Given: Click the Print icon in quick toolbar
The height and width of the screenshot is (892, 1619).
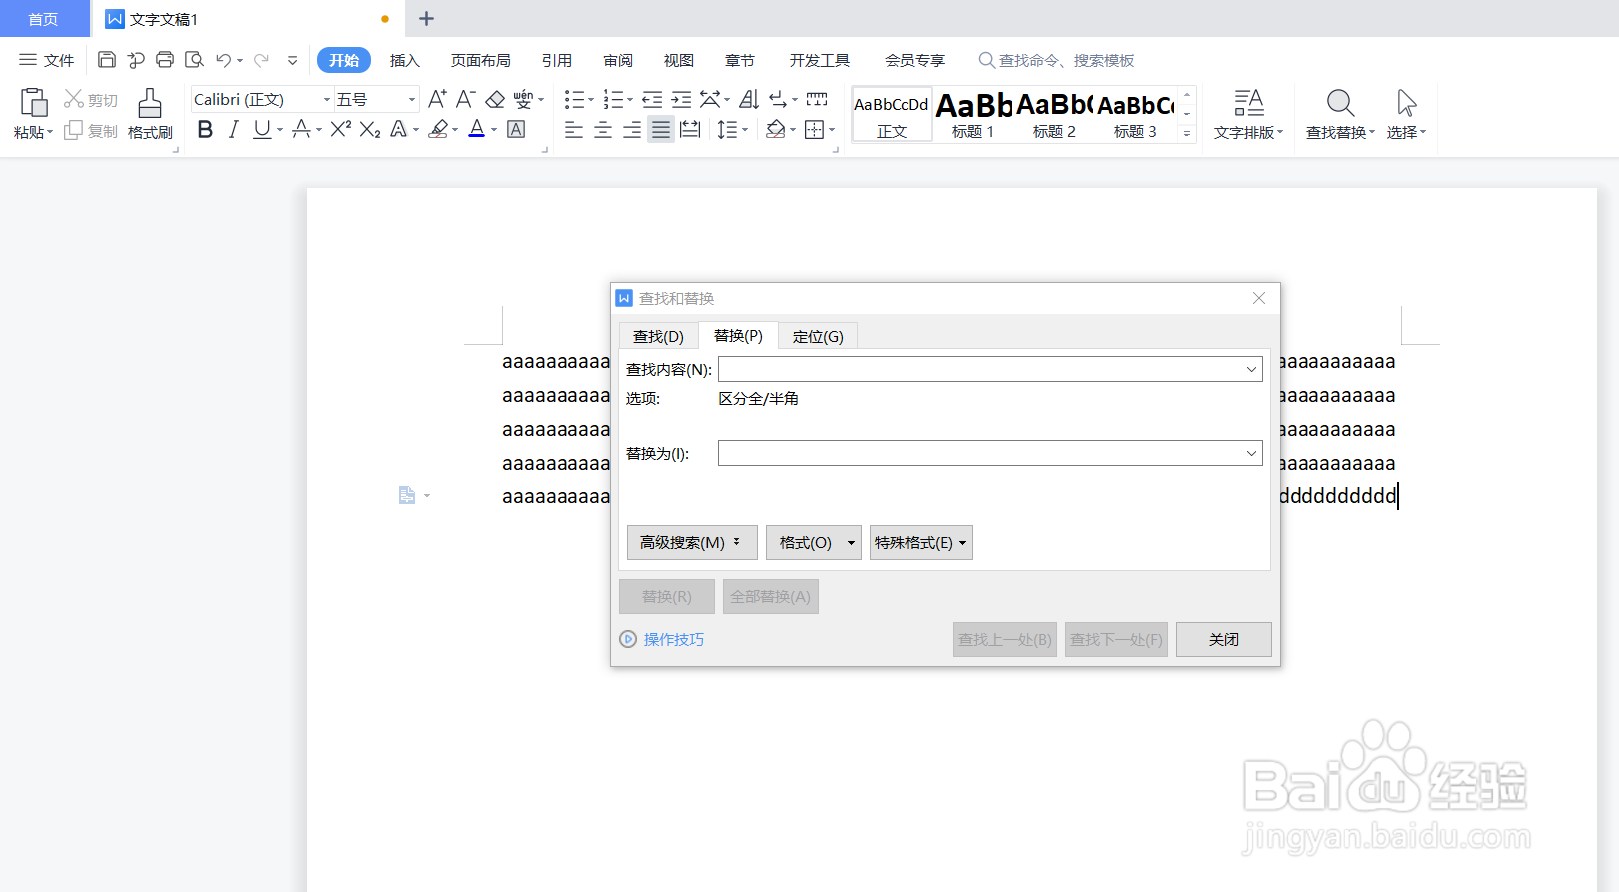Looking at the screenshot, I should point(165,60).
